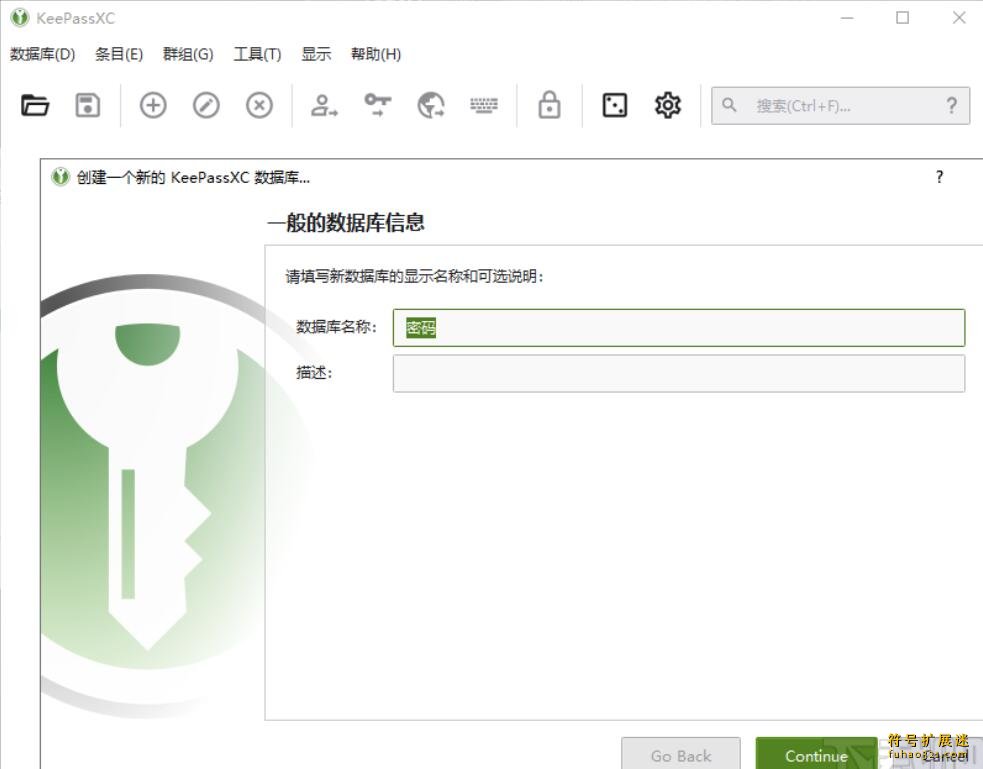The width and height of the screenshot is (983, 769).
Task: Click the magnifier icon in the search box
Action: click(728, 105)
